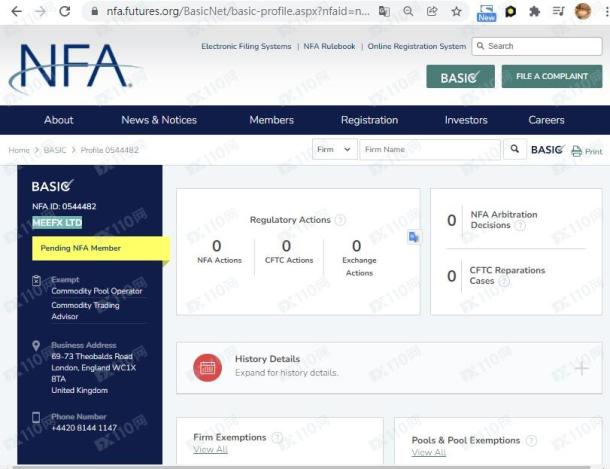The image size is (610, 469).
Task: Click the FILE A COMPLAINT button
Action: 552,76
